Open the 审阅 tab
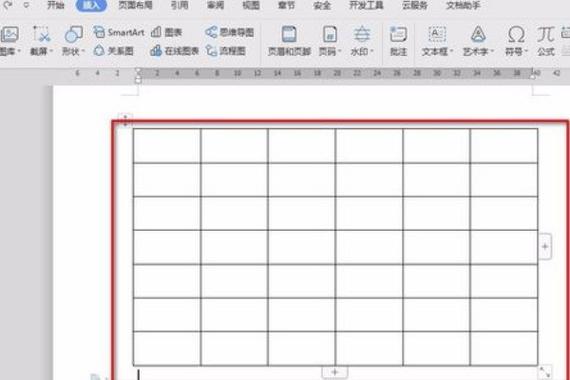570x380 pixels. [x=215, y=5]
